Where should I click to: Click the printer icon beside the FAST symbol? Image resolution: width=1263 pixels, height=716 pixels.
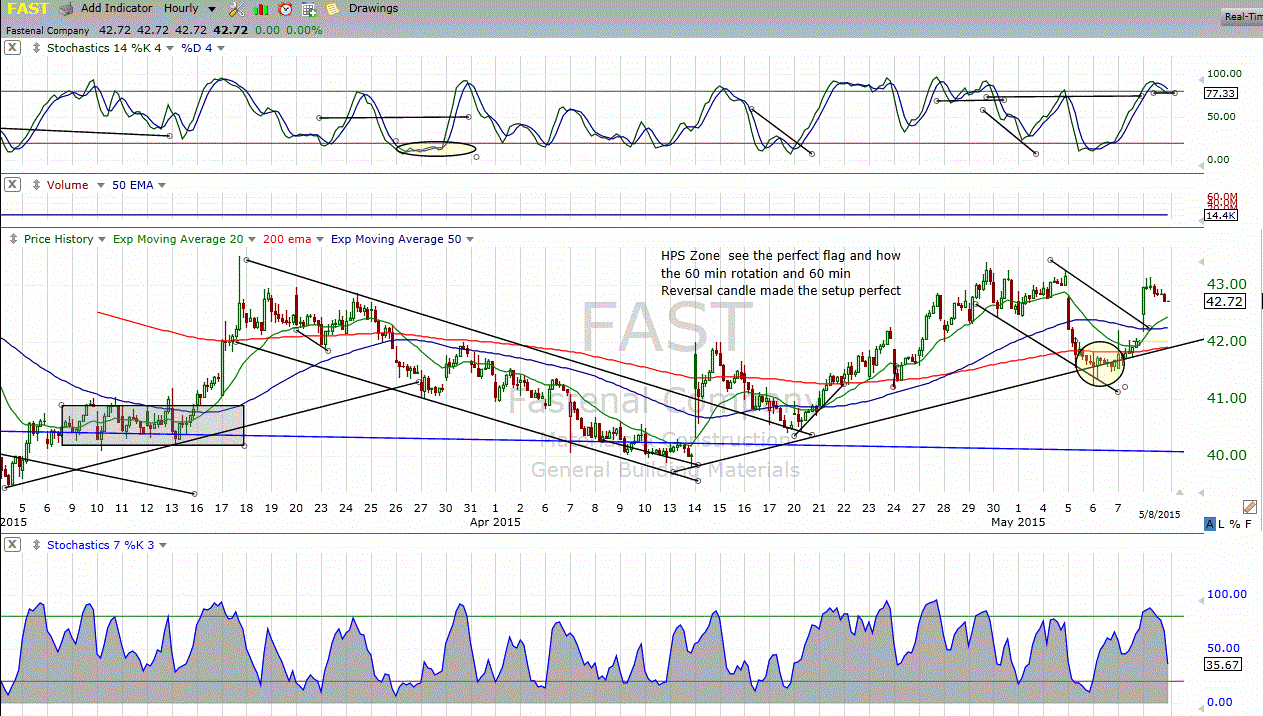(66, 9)
